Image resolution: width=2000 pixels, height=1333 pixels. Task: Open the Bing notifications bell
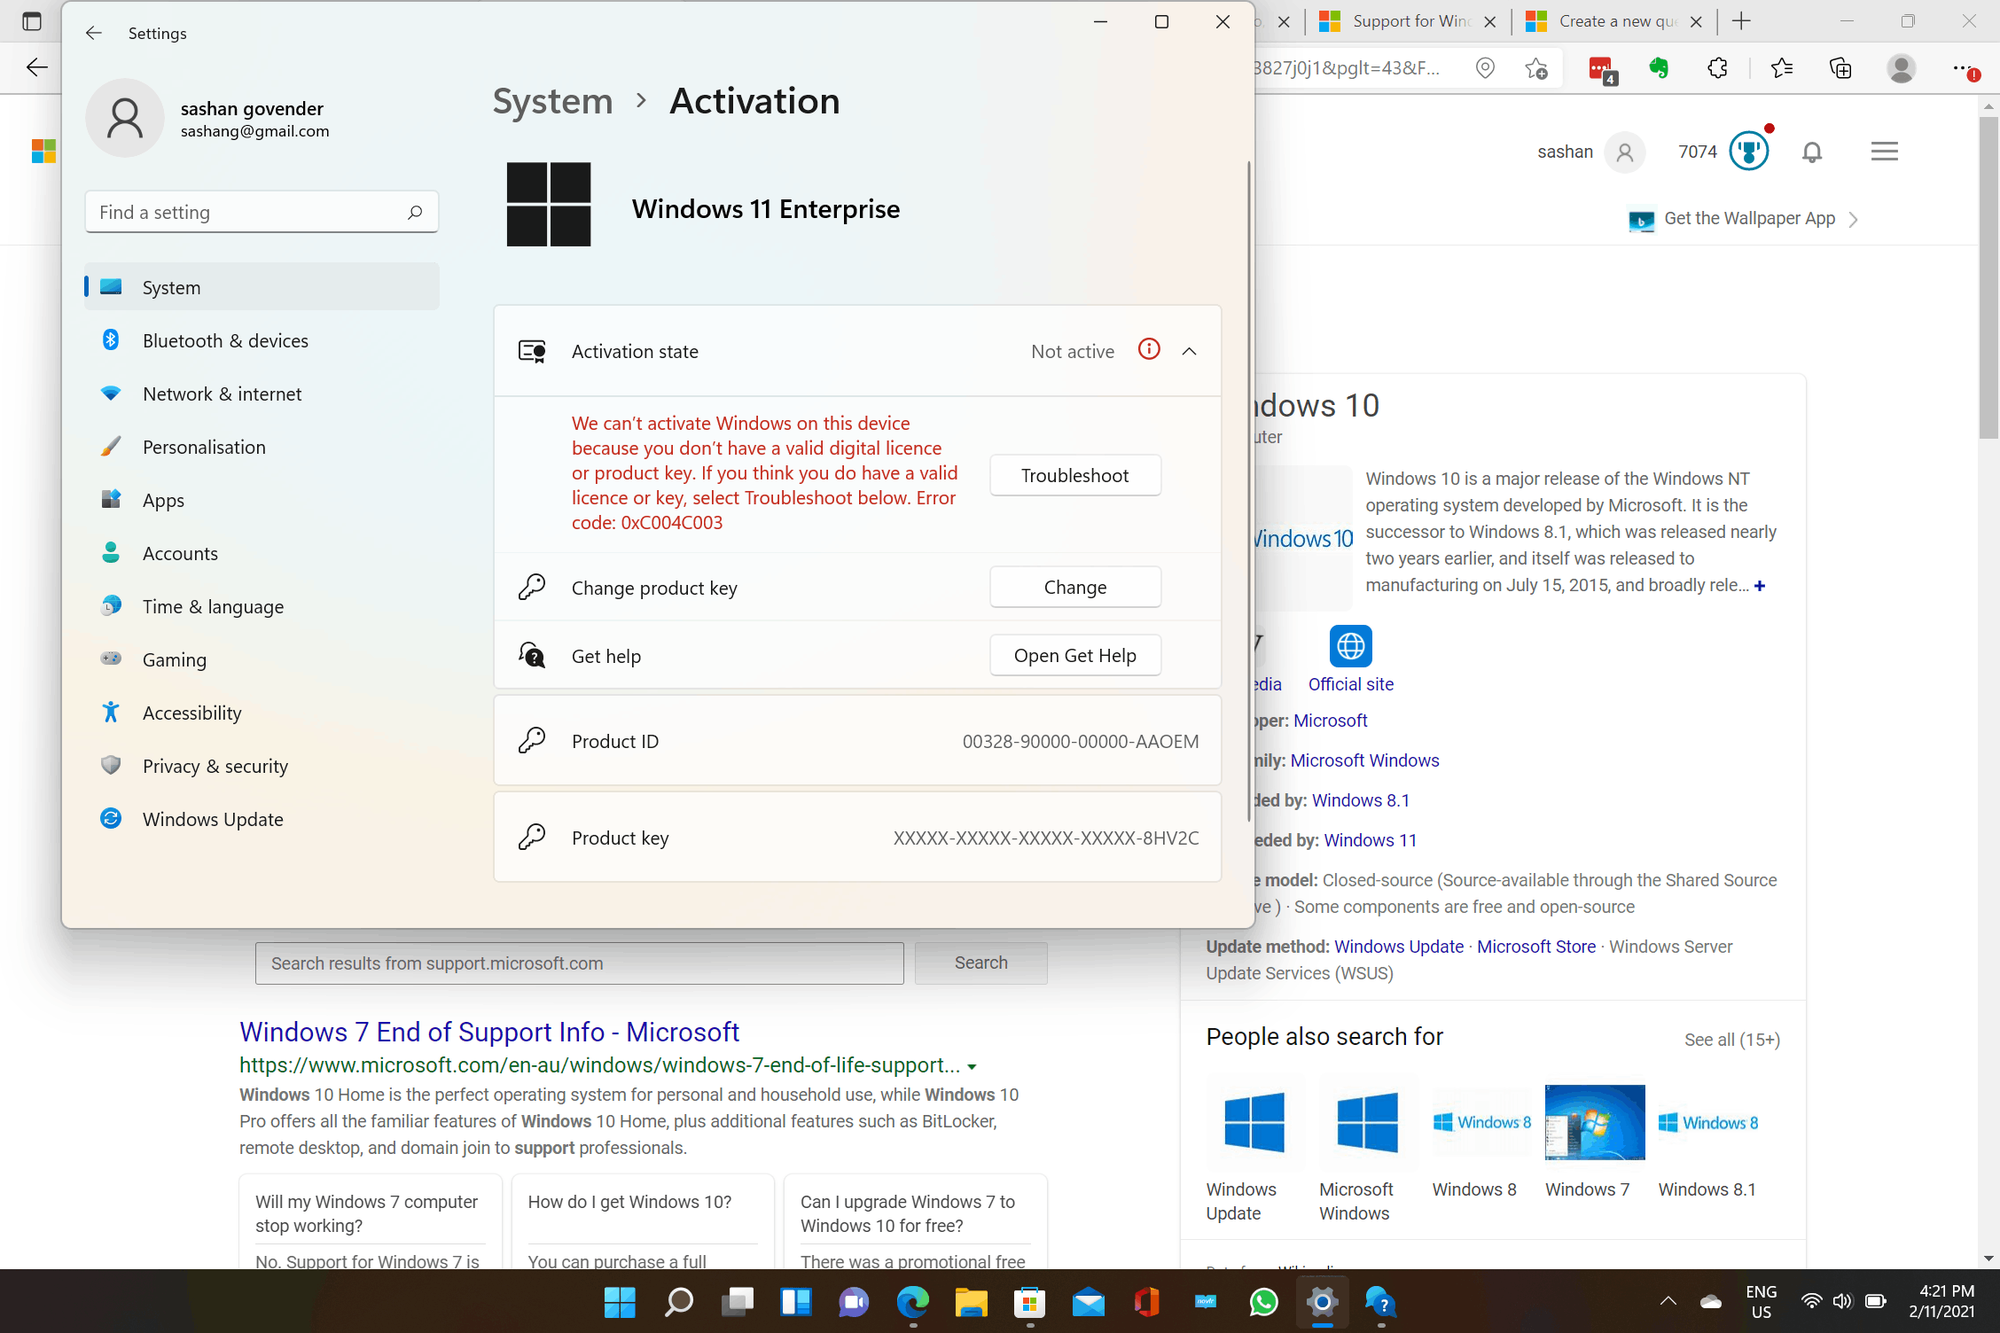(1812, 151)
